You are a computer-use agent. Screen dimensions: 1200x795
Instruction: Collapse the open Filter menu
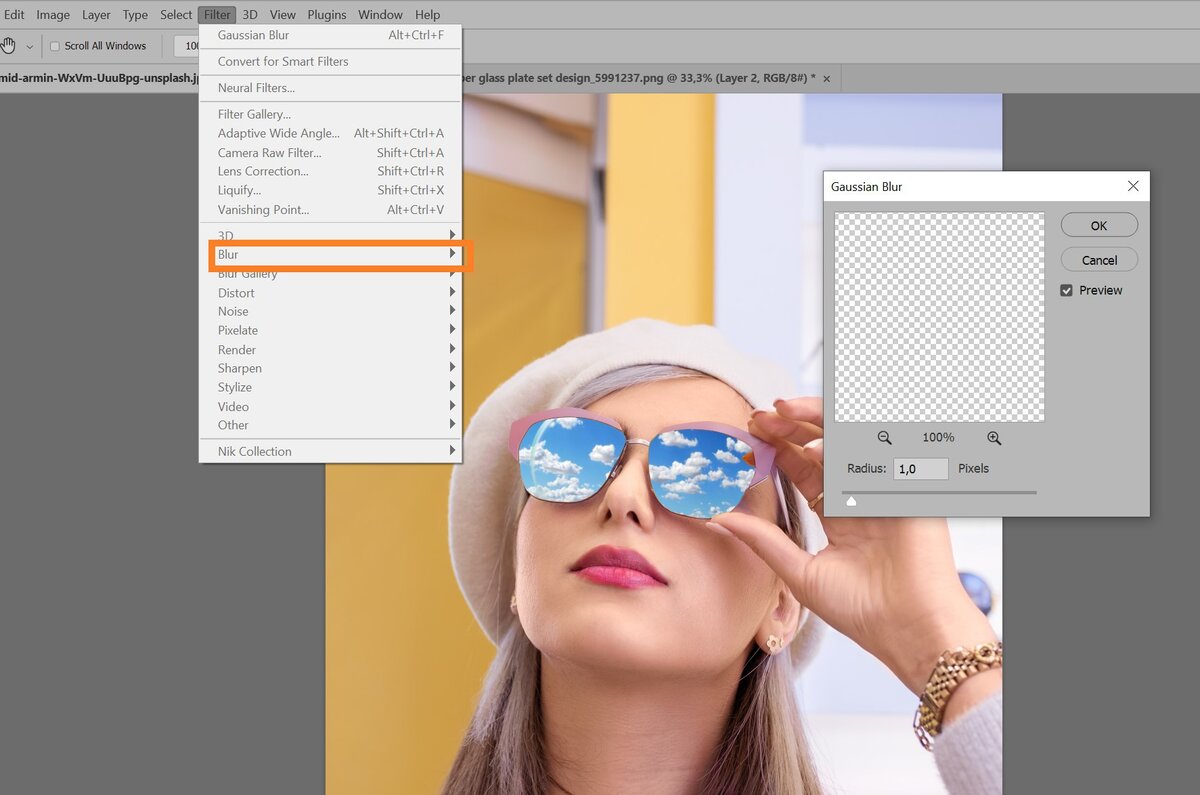click(217, 15)
